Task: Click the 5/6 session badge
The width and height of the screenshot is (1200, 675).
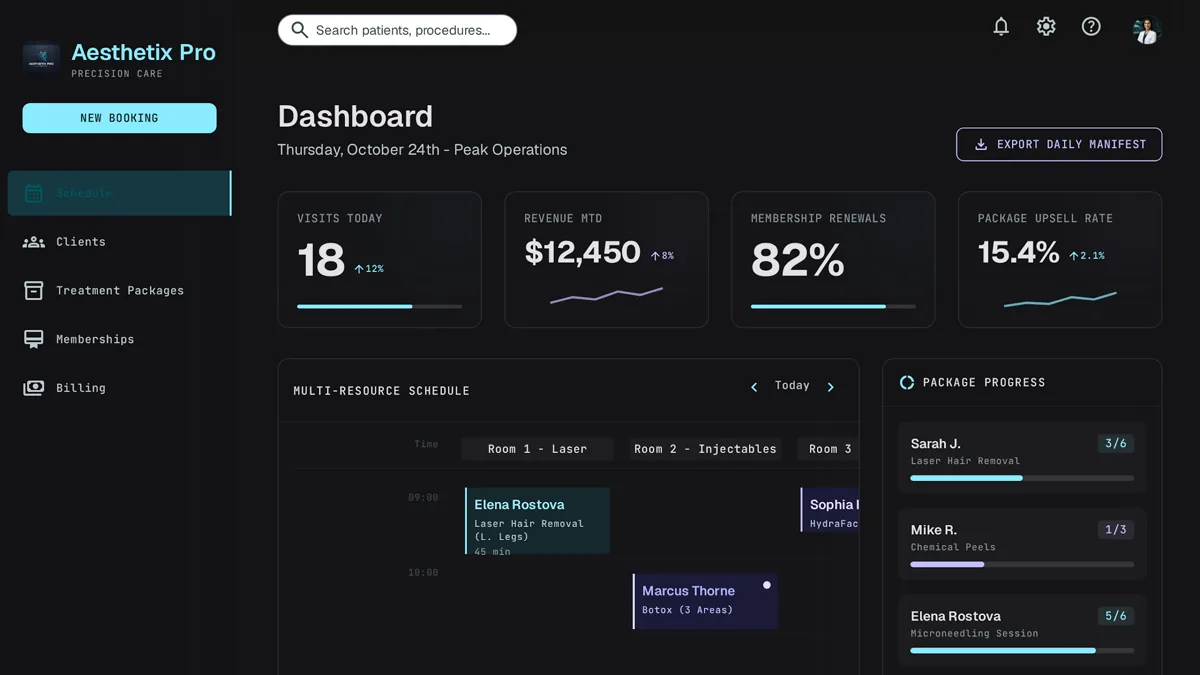Action: point(1115,616)
